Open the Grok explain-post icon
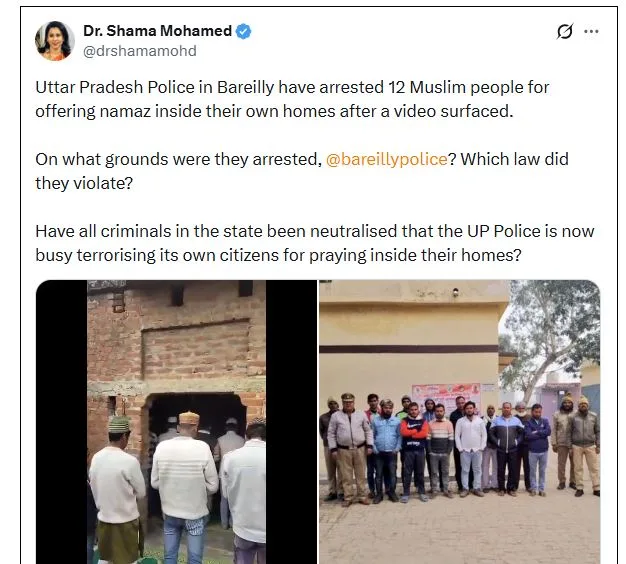Viewport: 626px width, 564px height. point(565,31)
